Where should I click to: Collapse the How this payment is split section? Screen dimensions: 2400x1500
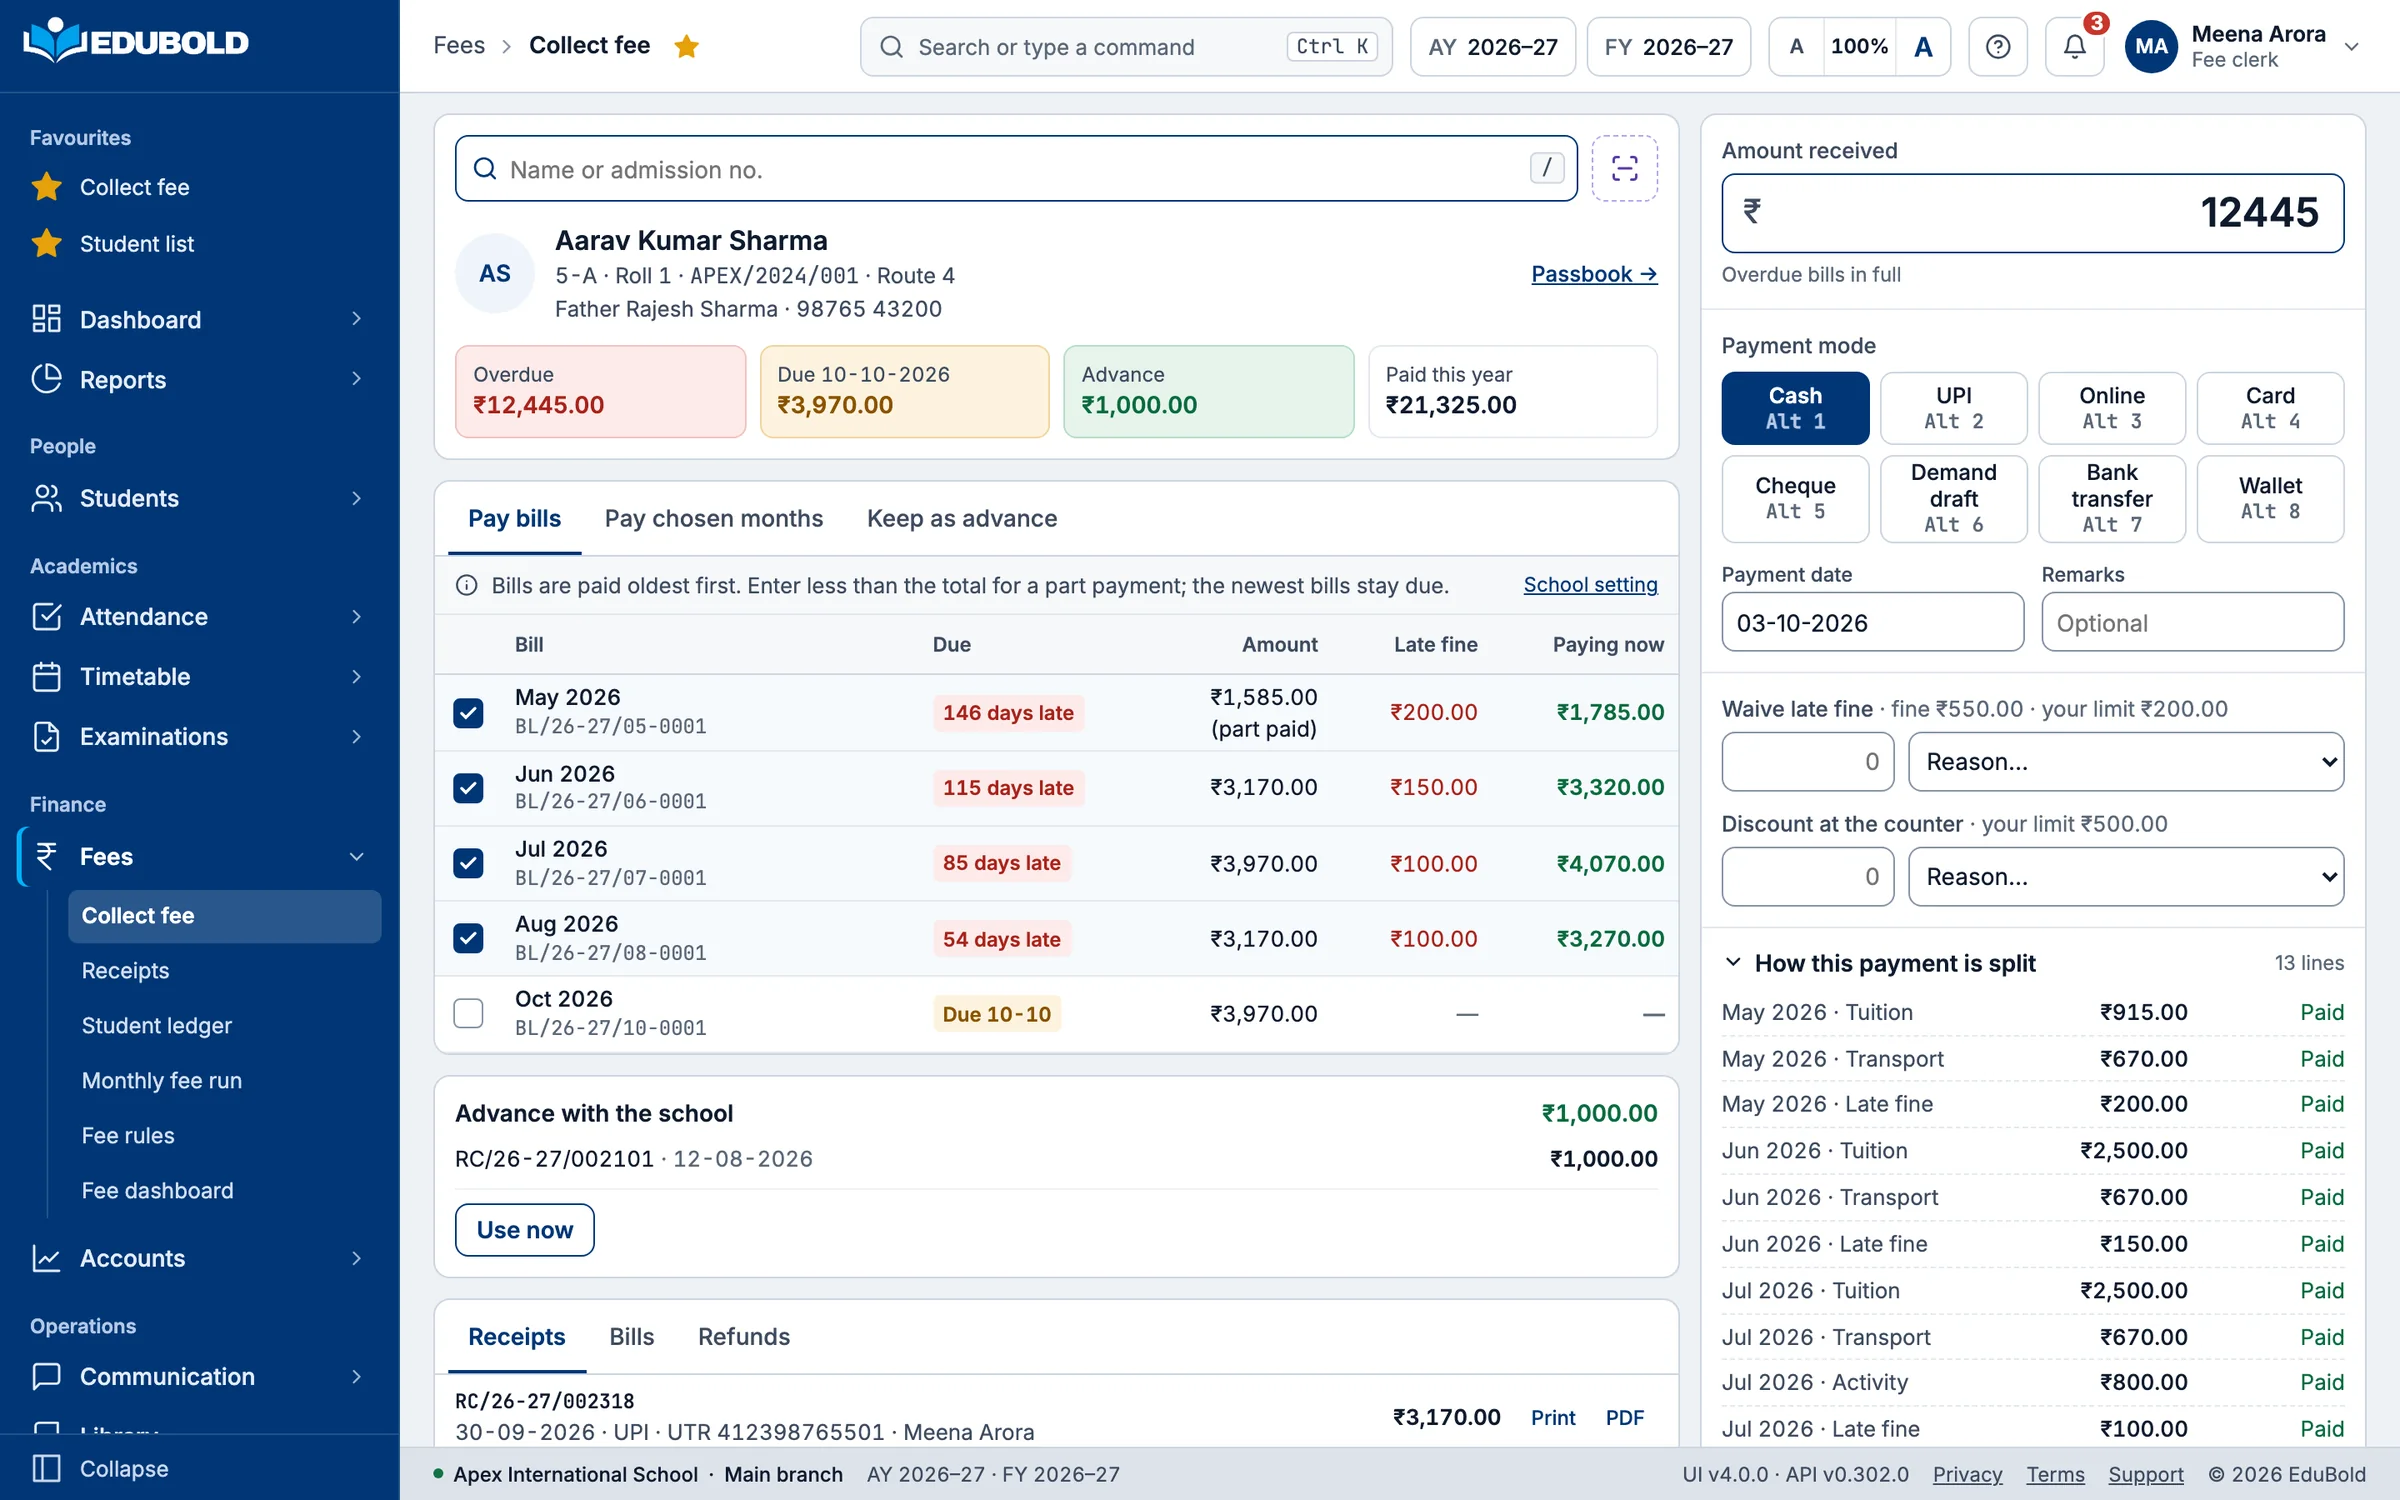[x=1733, y=962]
